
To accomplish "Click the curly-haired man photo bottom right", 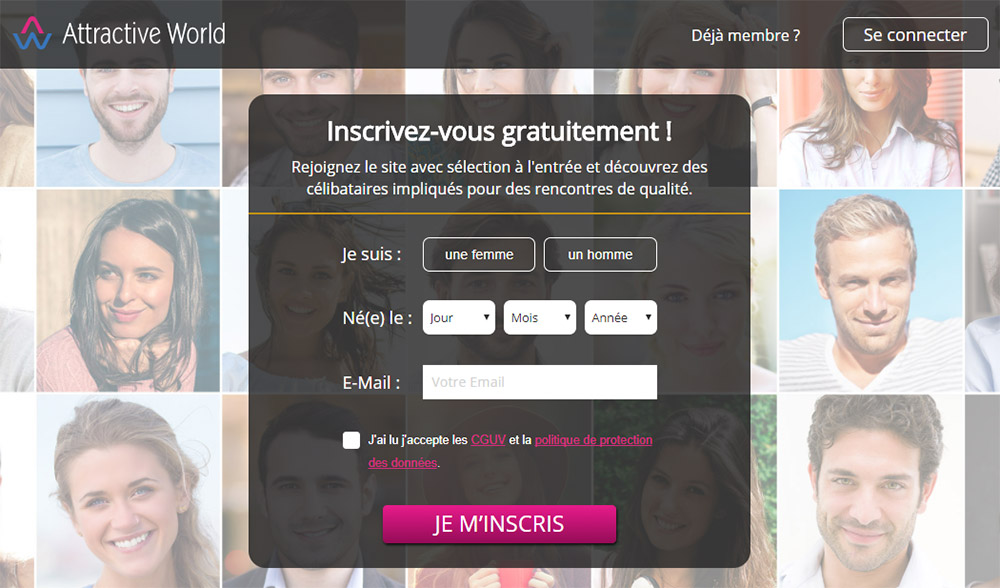I will coord(871,491).
